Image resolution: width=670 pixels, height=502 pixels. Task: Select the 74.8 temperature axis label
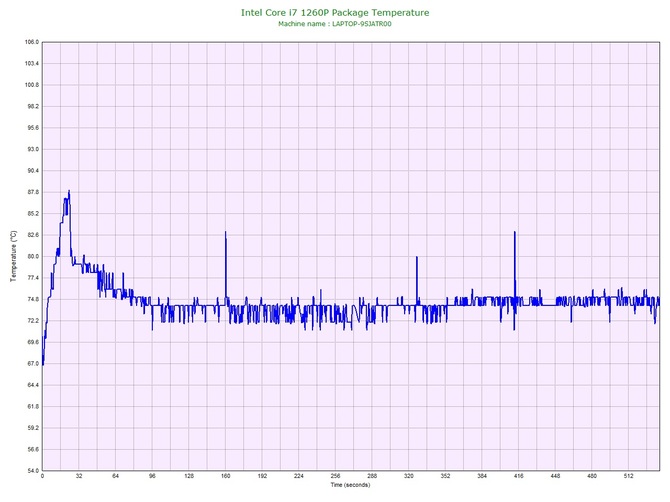[x=33, y=299]
